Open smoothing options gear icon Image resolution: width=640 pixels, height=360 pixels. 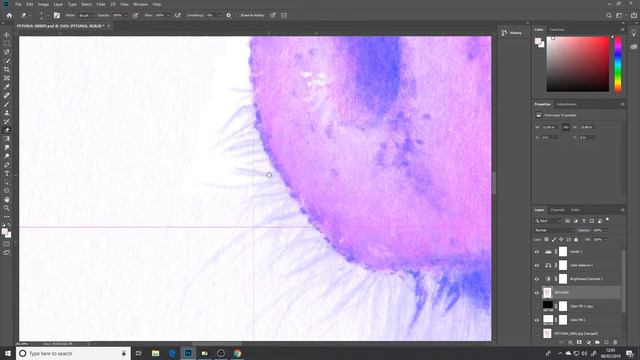coord(229,15)
